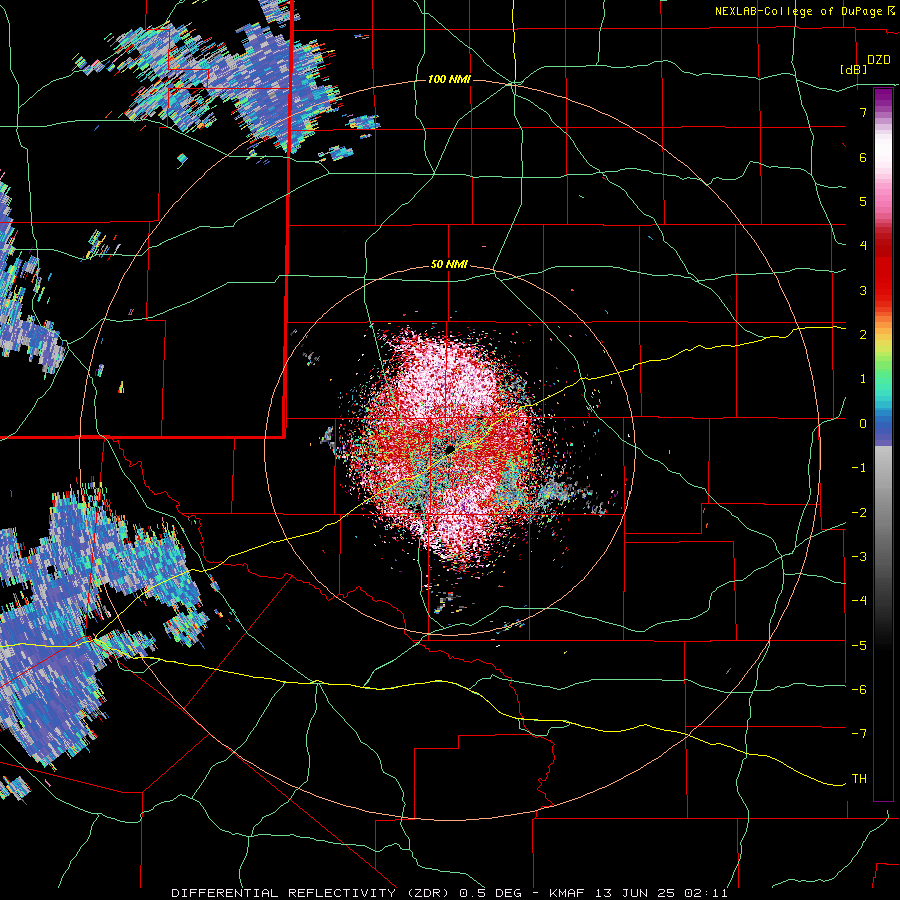This screenshot has width=900, height=900.
Task: Click the 100 NMI range ring label
Action: coord(449,79)
